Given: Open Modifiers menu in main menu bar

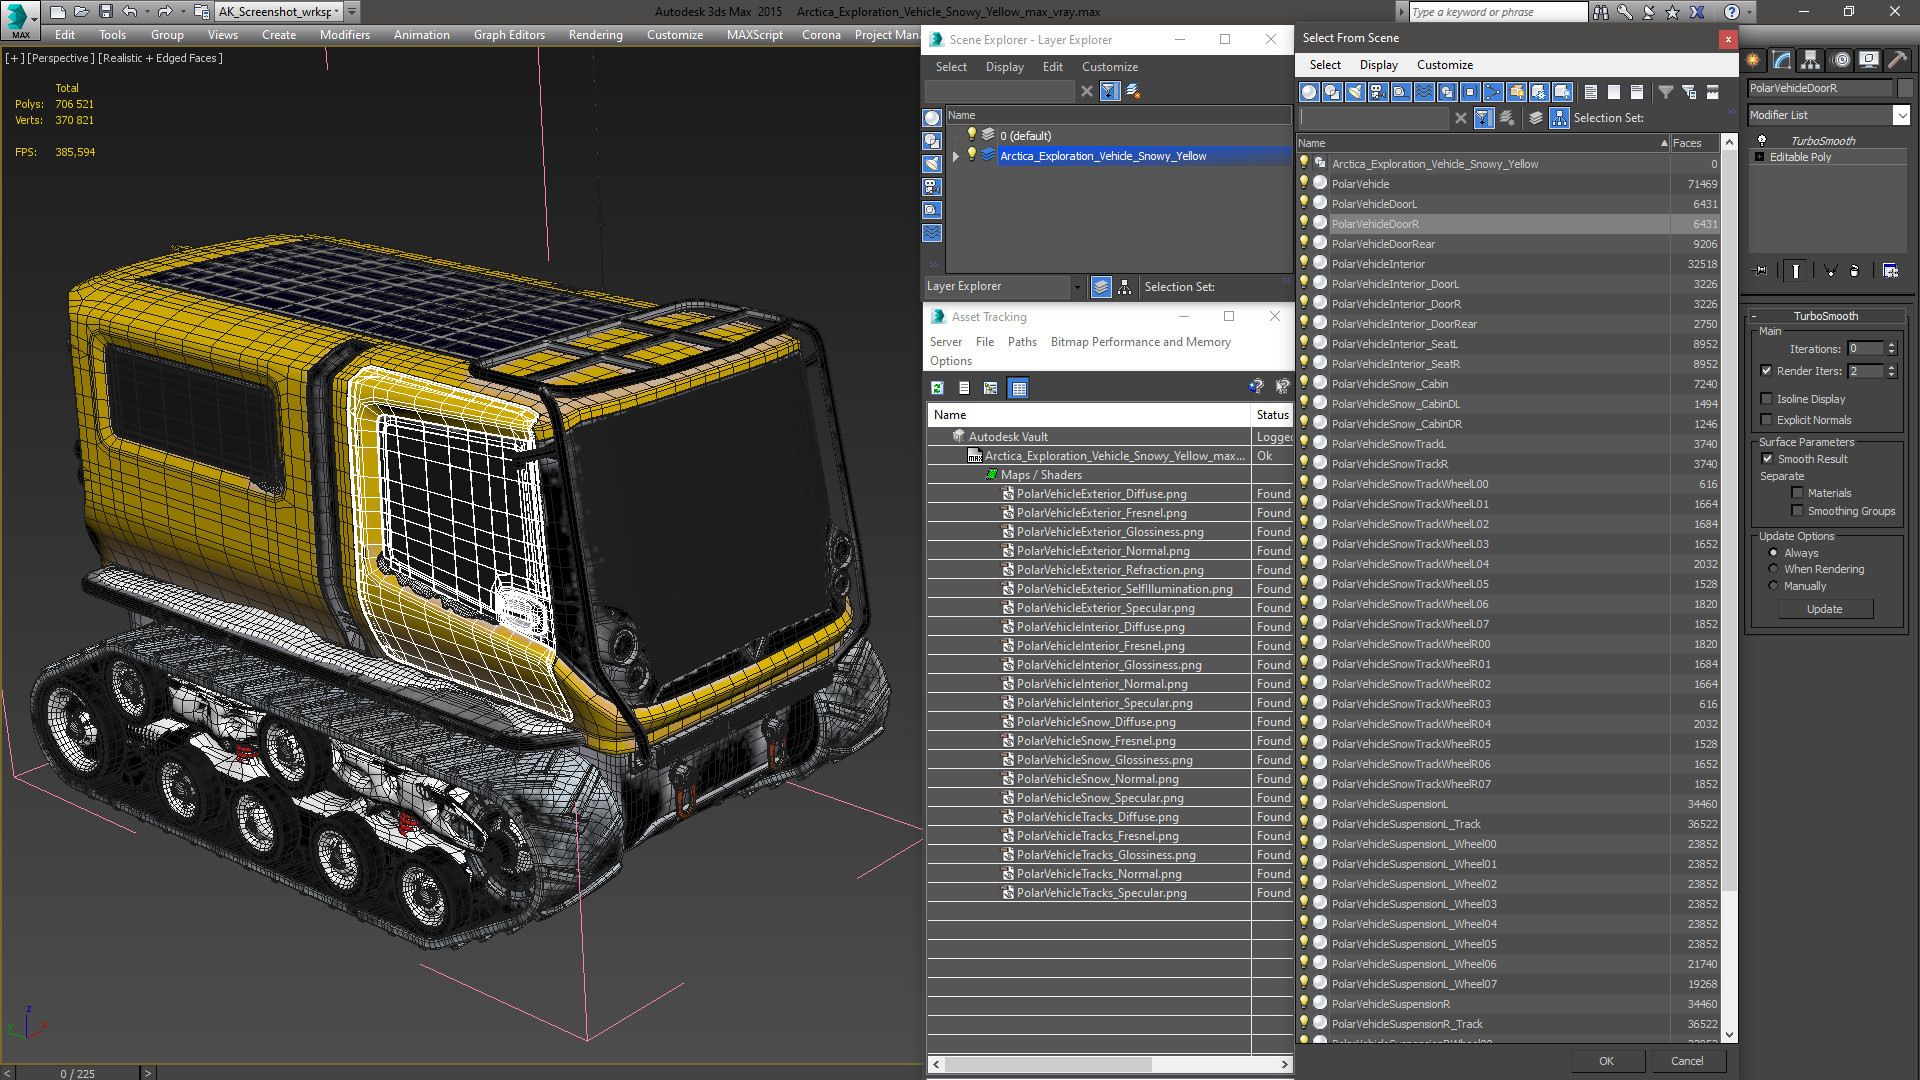Looking at the screenshot, I should [344, 35].
